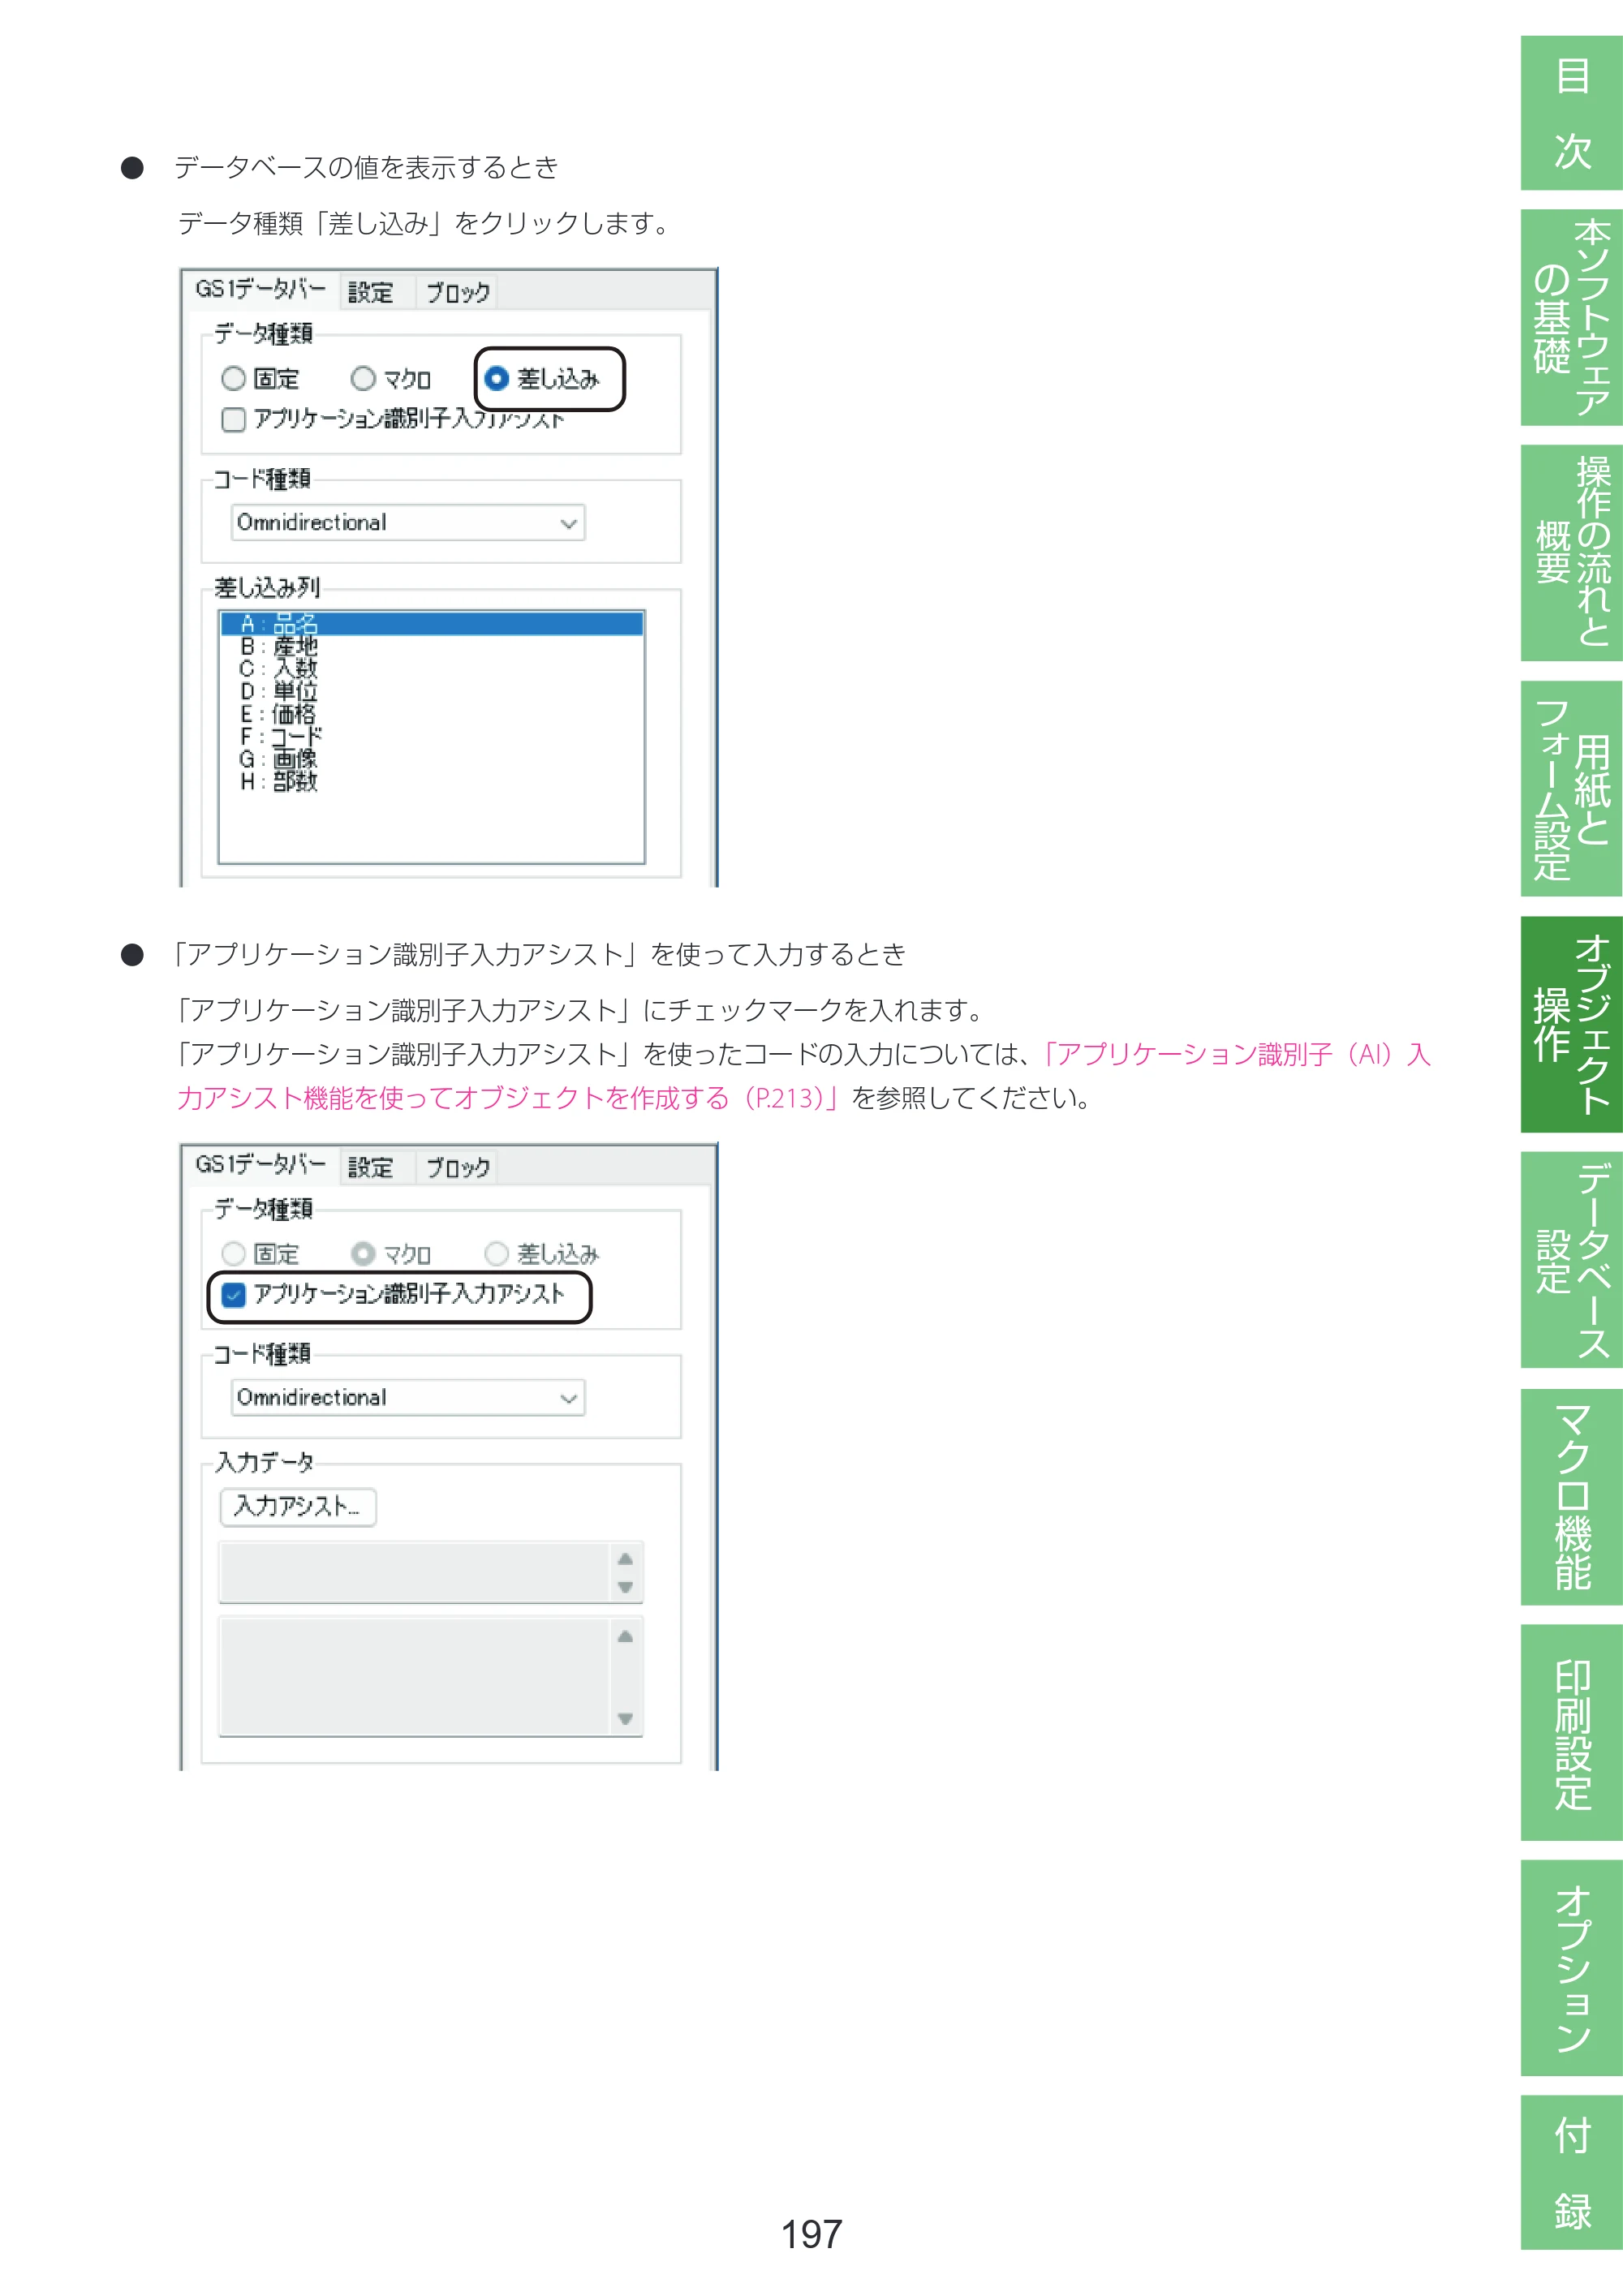Select row E：価格 in 差し込み列 list
Image resolution: width=1623 pixels, height=2296 pixels.
[x=431, y=714]
